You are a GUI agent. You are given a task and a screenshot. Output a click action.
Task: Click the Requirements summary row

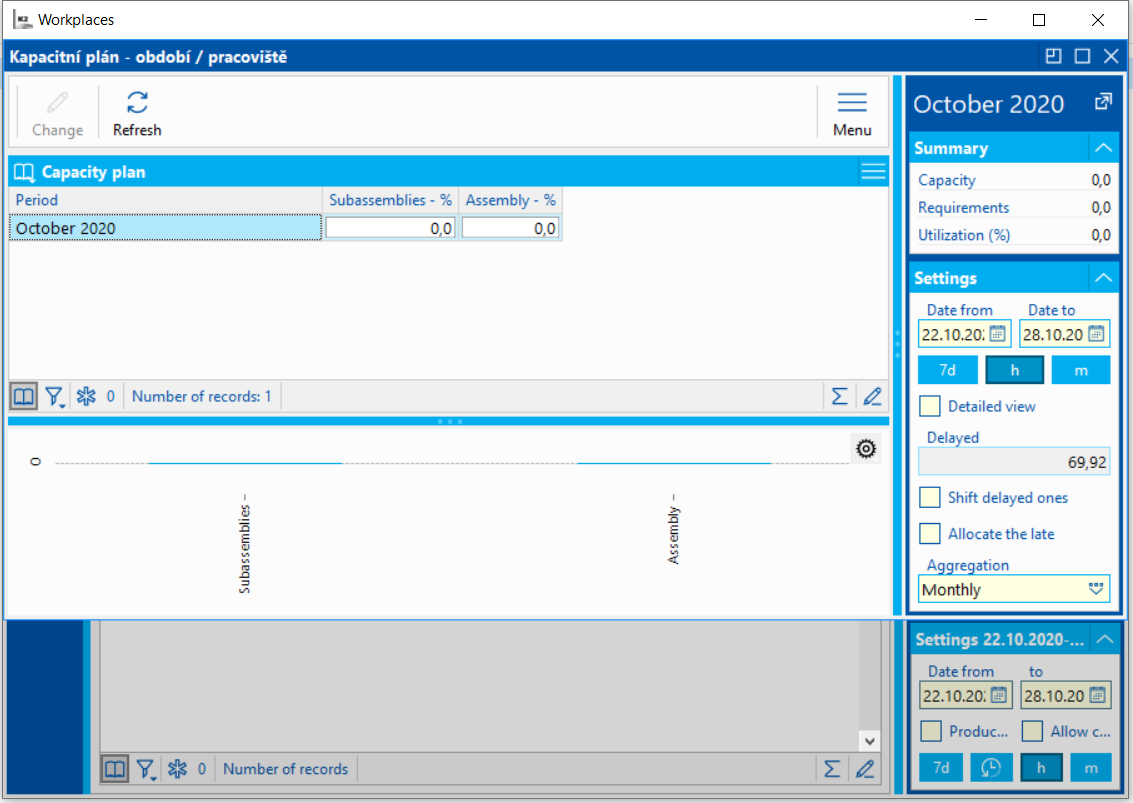1014,207
